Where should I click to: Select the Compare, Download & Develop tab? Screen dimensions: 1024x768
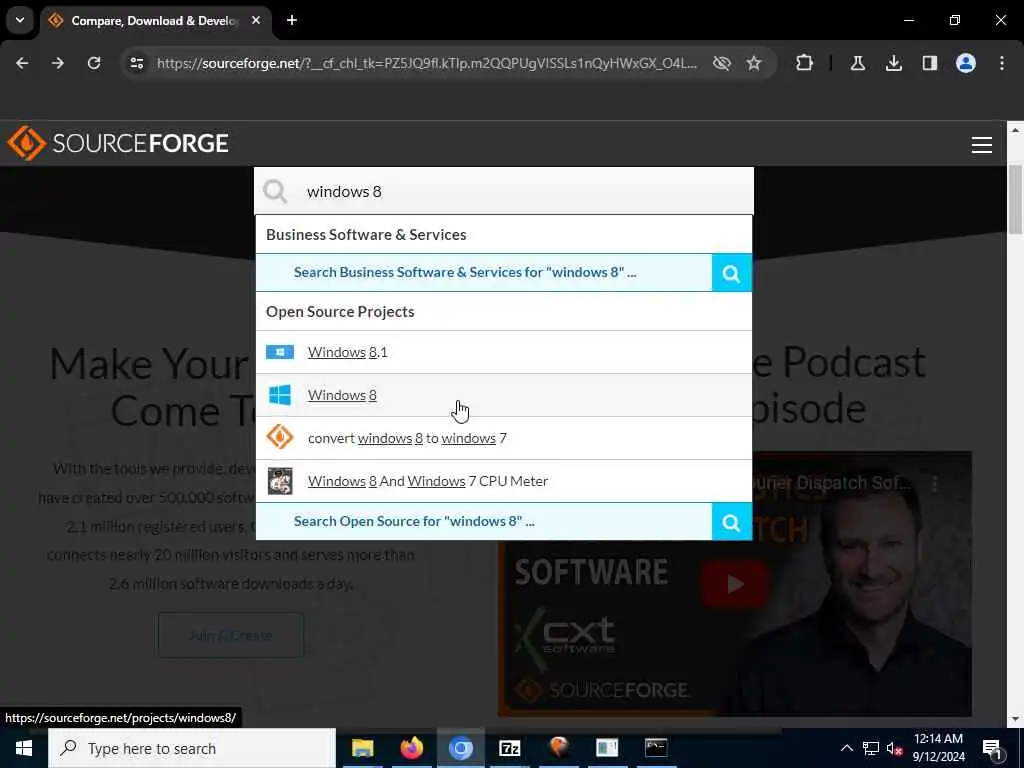click(155, 21)
